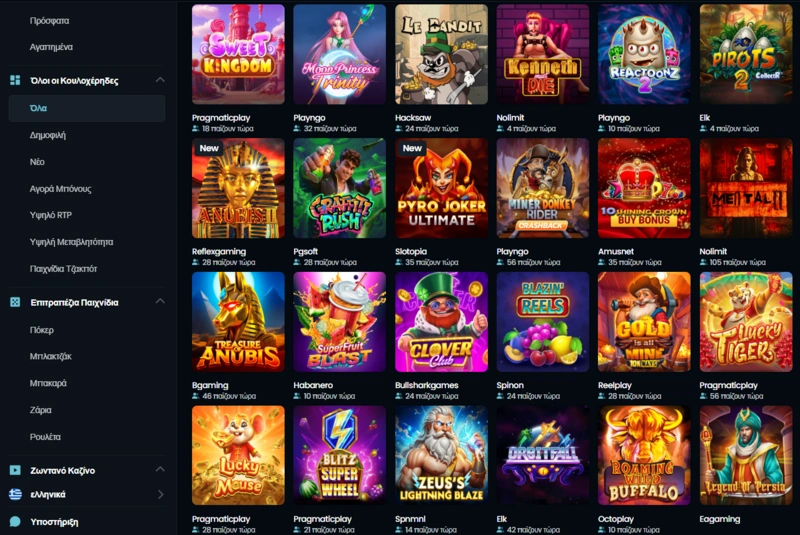This screenshot has width=800, height=535.
Task: Click the Υποστήριξη chat bubble icon
Action: (15, 522)
